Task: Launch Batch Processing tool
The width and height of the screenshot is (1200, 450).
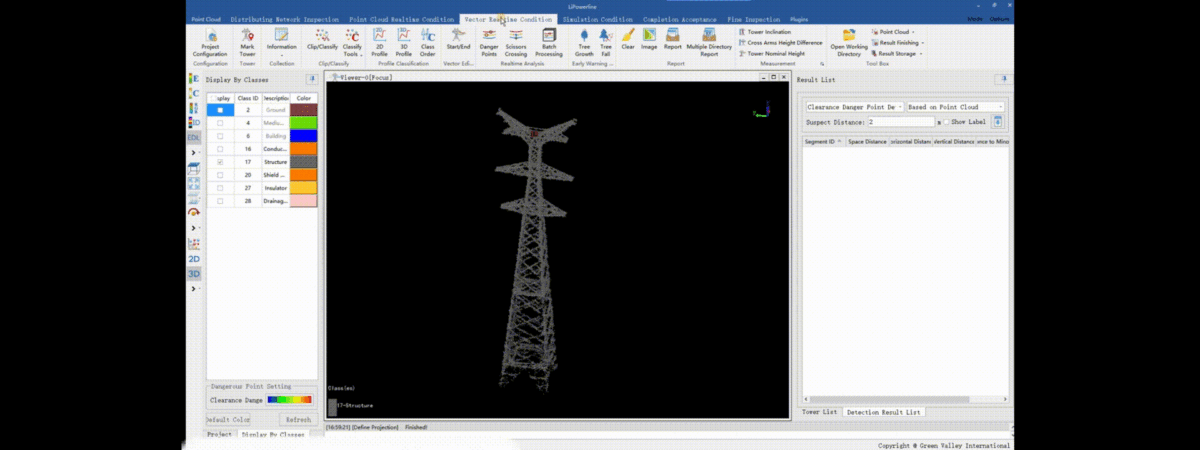Action: [x=548, y=41]
